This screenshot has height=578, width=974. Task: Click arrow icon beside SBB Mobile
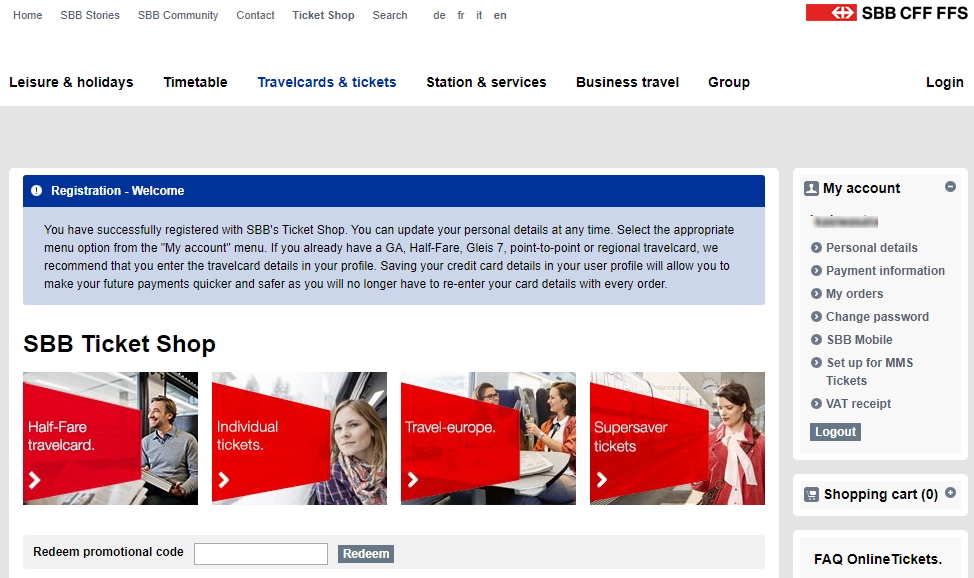[816, 339]
